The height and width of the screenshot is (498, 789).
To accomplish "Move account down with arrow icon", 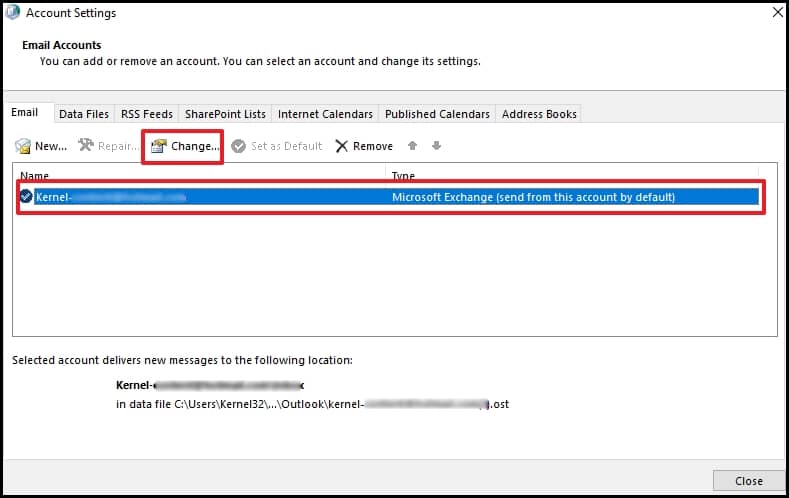I will [436, 146].
